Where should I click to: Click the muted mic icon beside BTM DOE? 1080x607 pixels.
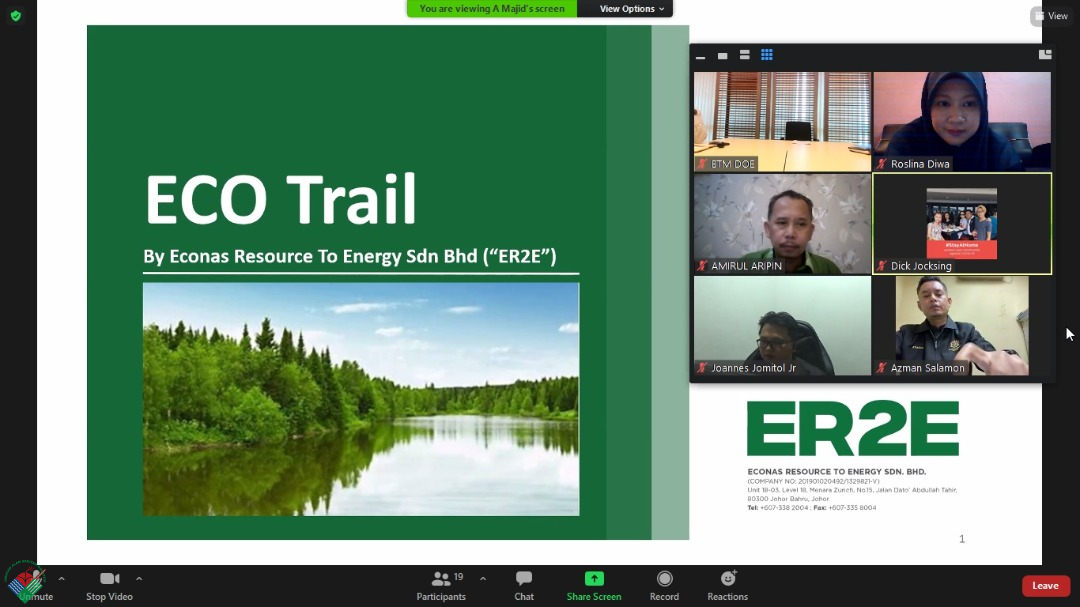pyautogui.click(x=702, y=164)
